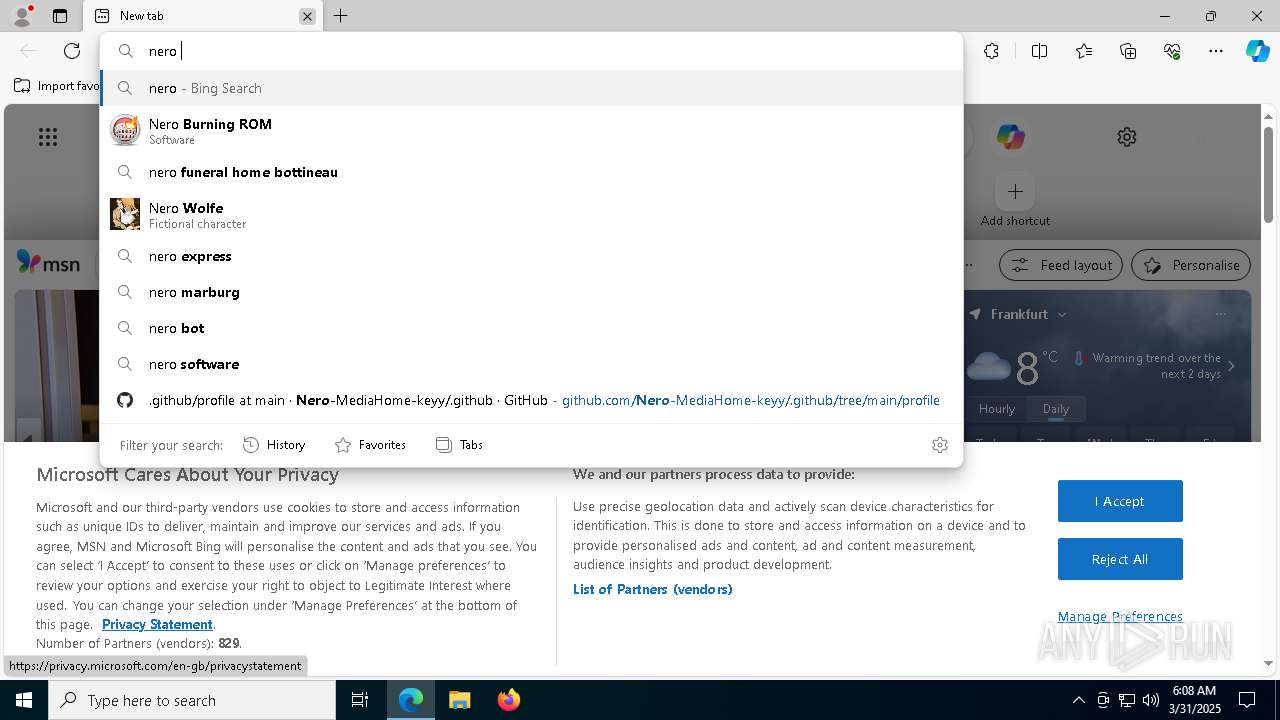Open the Collections icon
Viewport: 1280px width, 720px height.
[x=1128, y=51]
